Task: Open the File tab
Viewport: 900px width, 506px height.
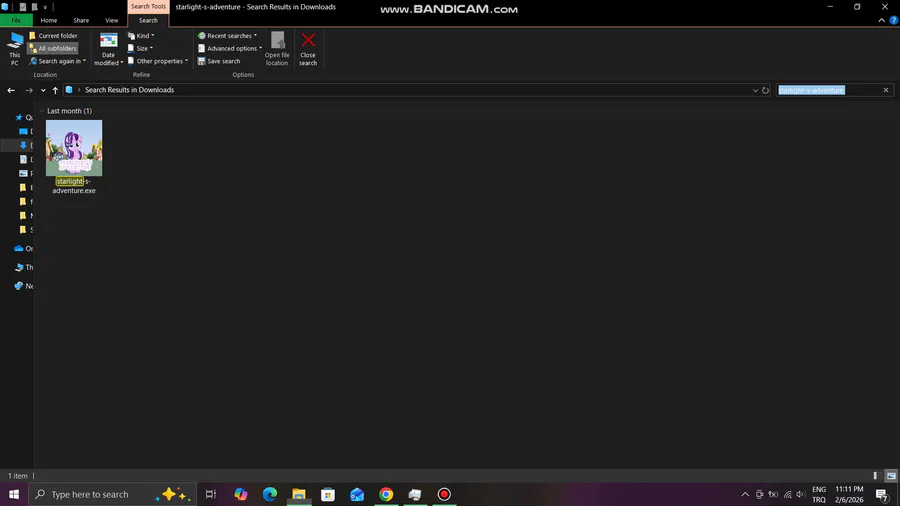Action: pos(16,20)
